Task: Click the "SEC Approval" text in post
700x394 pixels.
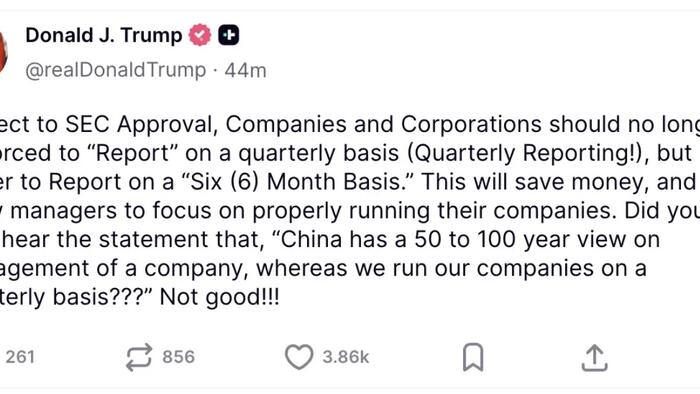Action: [x=142, y=124]
